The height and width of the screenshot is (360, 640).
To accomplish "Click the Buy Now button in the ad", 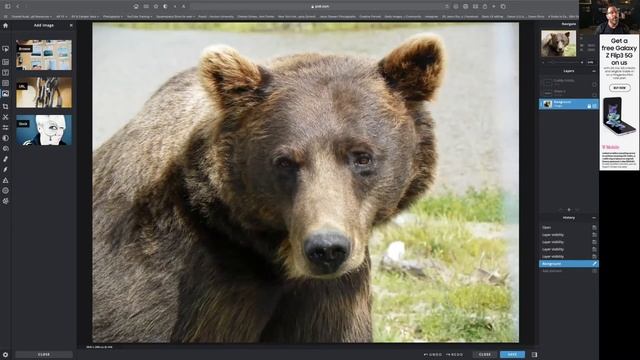I will 619,88.
